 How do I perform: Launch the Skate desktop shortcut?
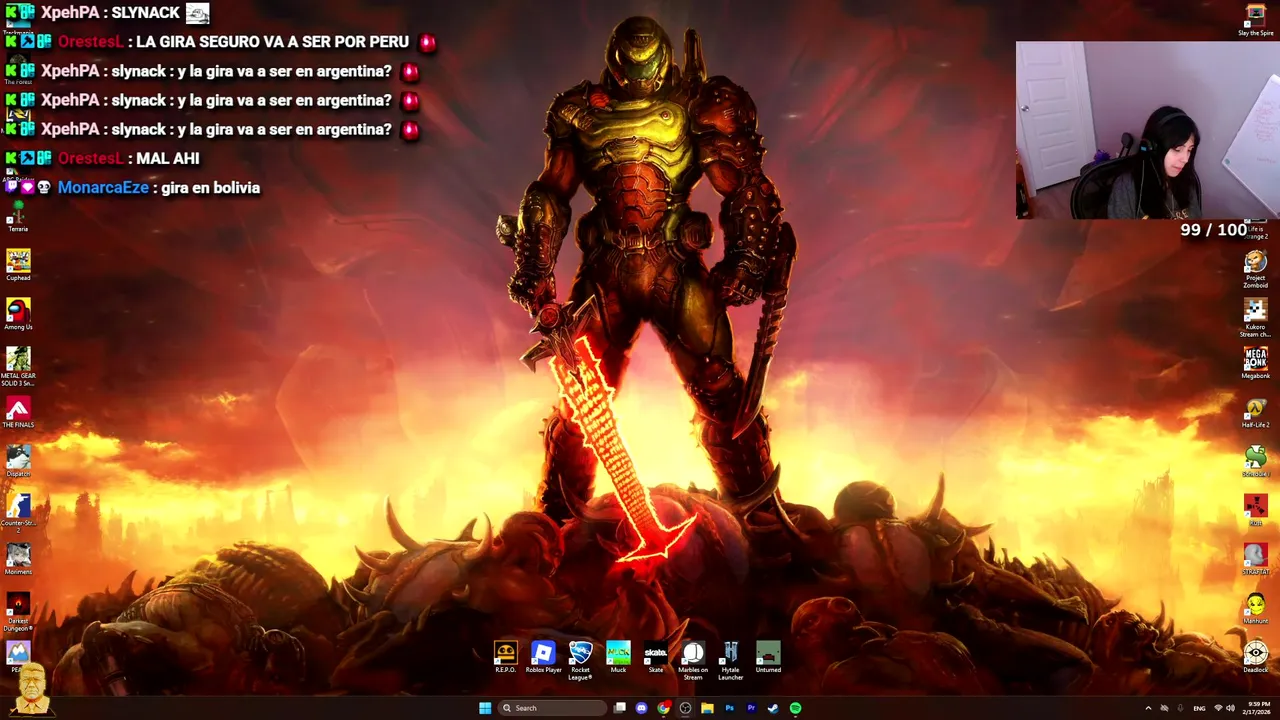click(x=656, y=657)
